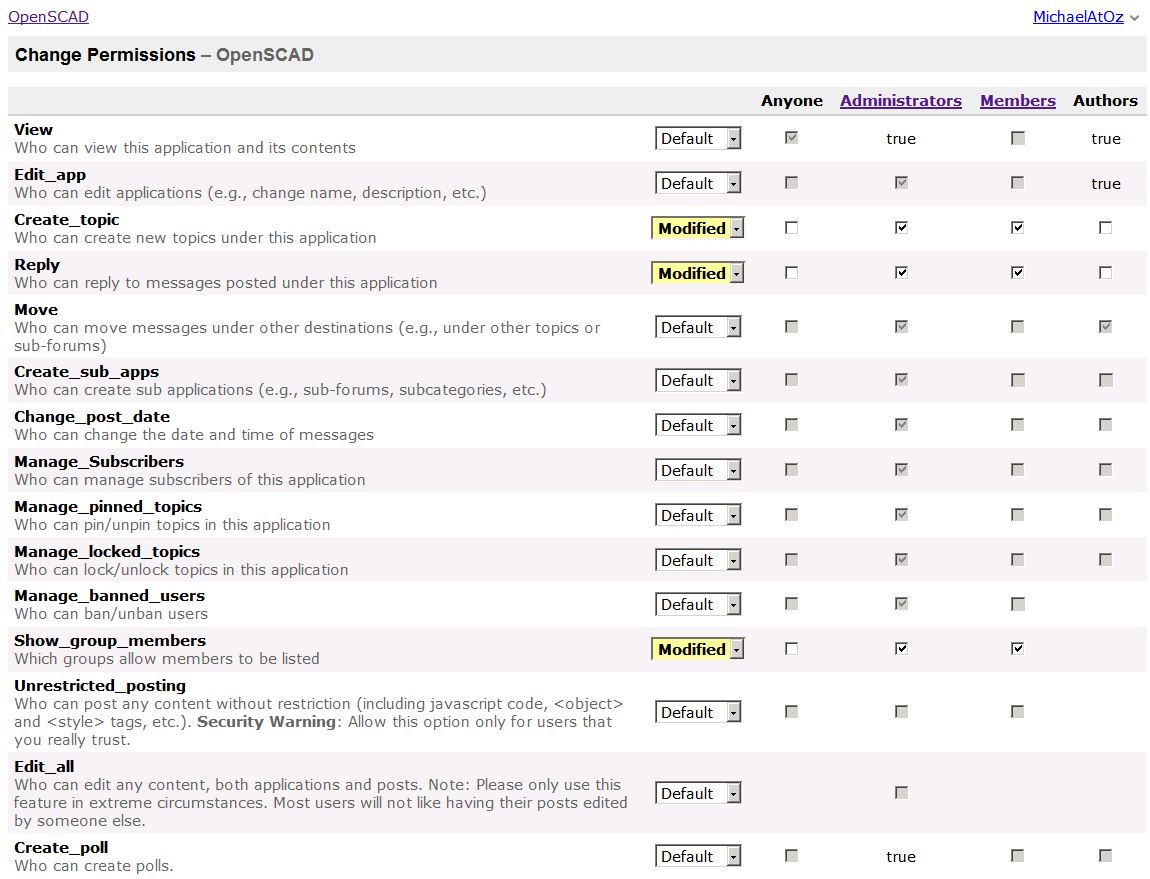Click the OpenSCAD breadcrumb link
The height and width of the screenshot is (879, 1150).
point(48,17)
